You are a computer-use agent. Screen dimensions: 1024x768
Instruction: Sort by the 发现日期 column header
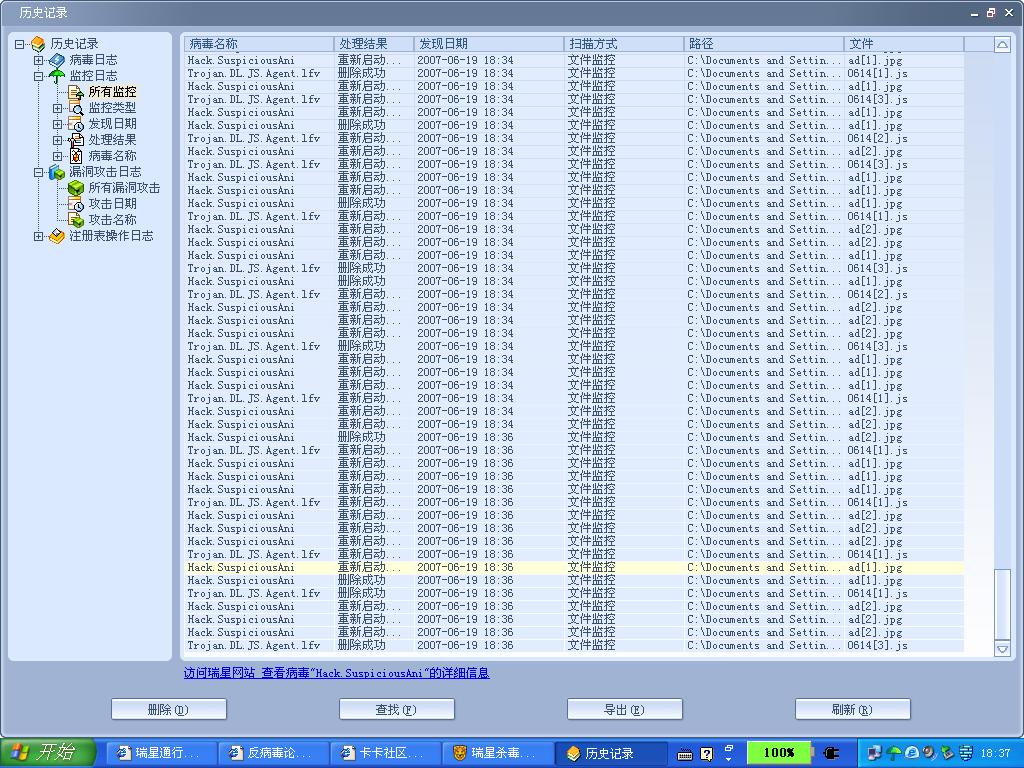pyautogui.click(x=488, y=44)
